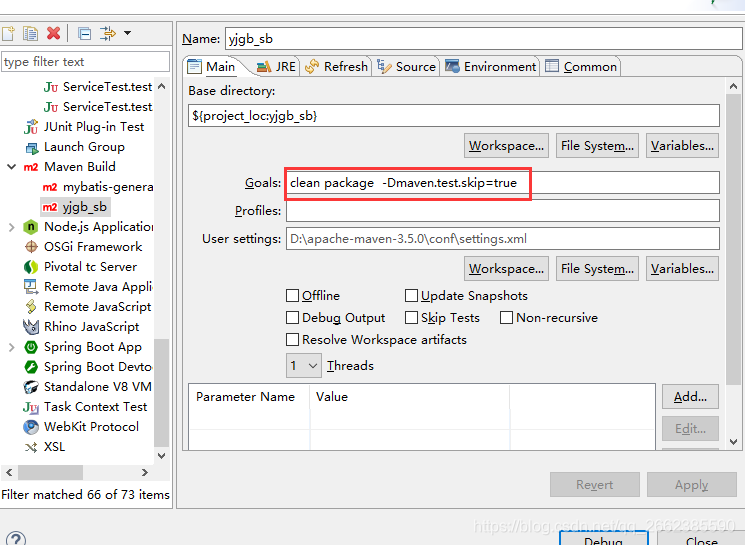Delete selected launch configuration with red X
745x545 pixels.
pos(54,33)
